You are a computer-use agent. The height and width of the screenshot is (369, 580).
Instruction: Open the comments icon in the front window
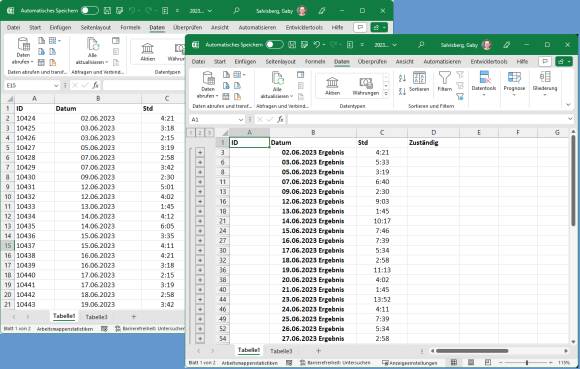click(544, 61)
